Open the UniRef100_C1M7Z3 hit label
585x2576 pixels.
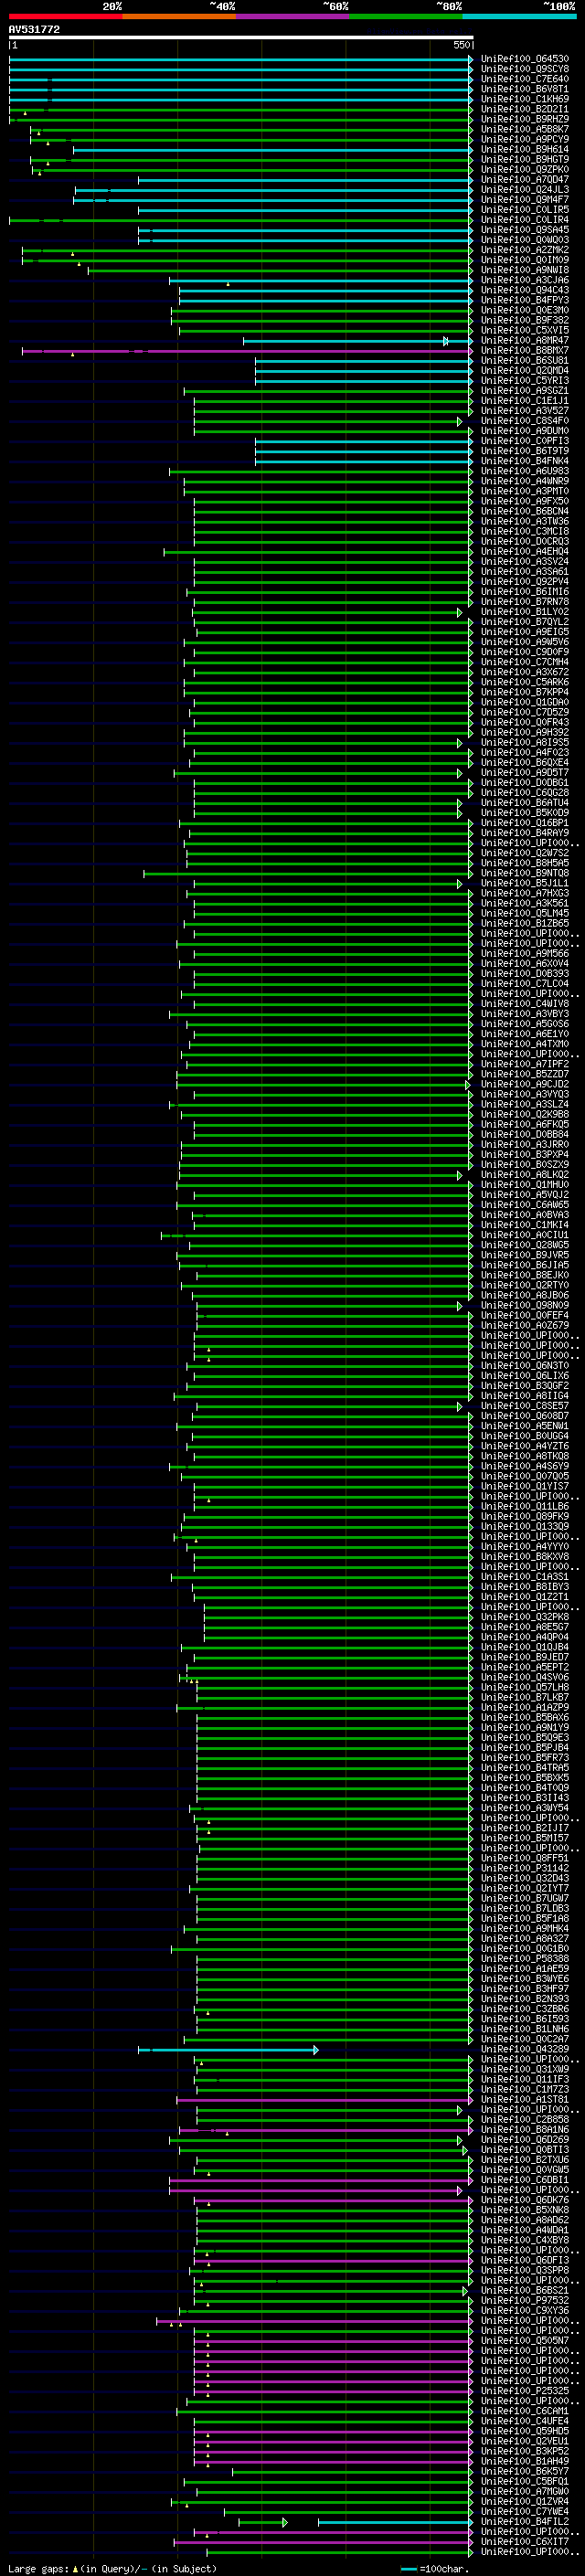[525, 2089]
